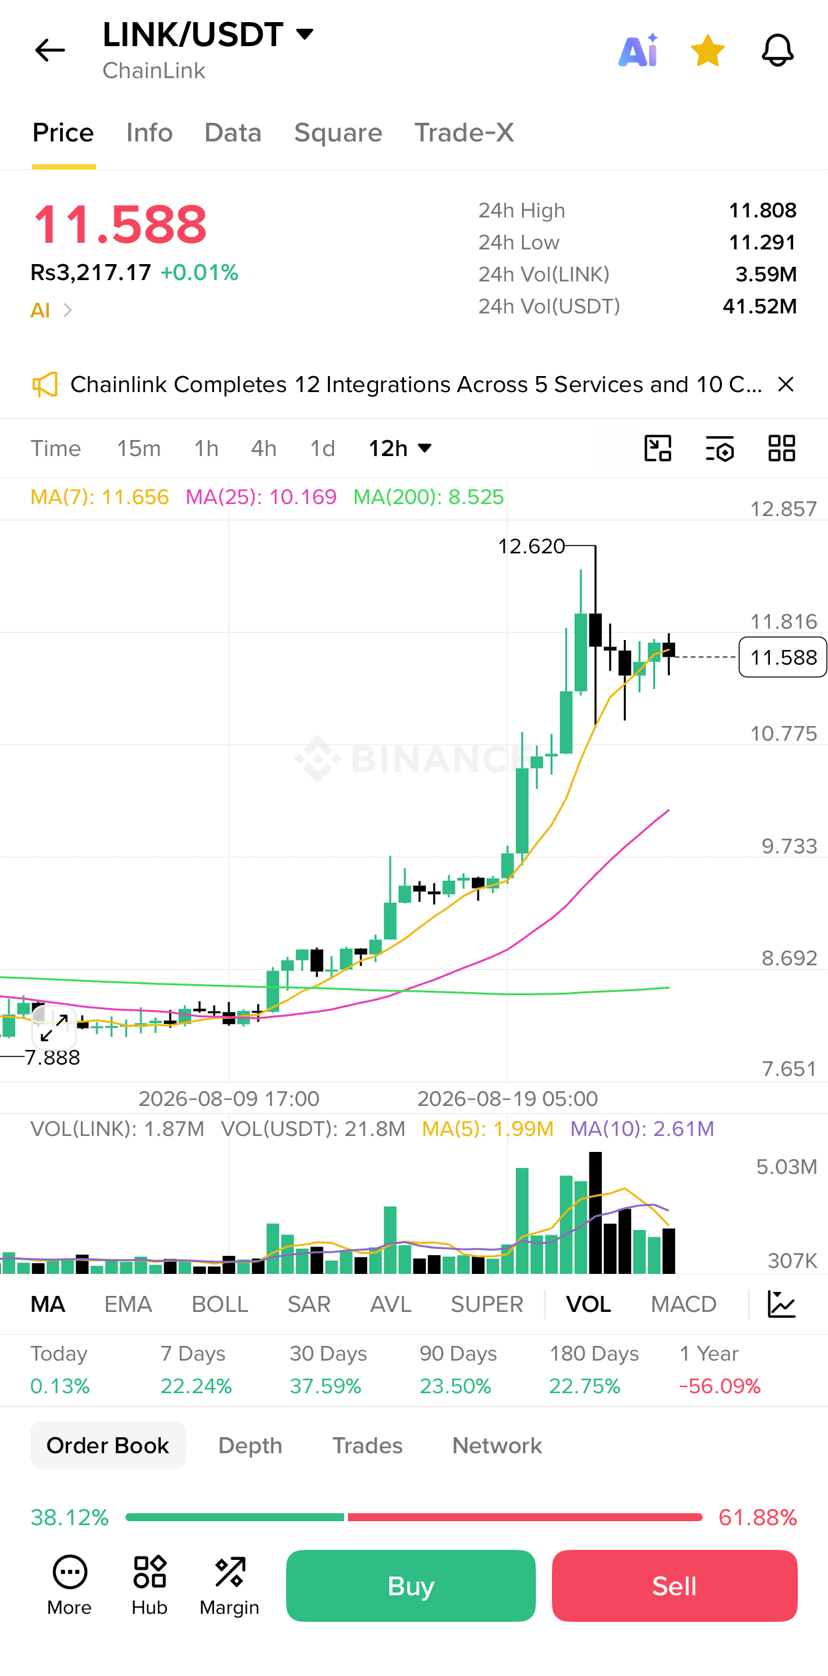This screenshot has height=1676, width=828.
Task: Select the Time chart interval
Action: (56, 448)
